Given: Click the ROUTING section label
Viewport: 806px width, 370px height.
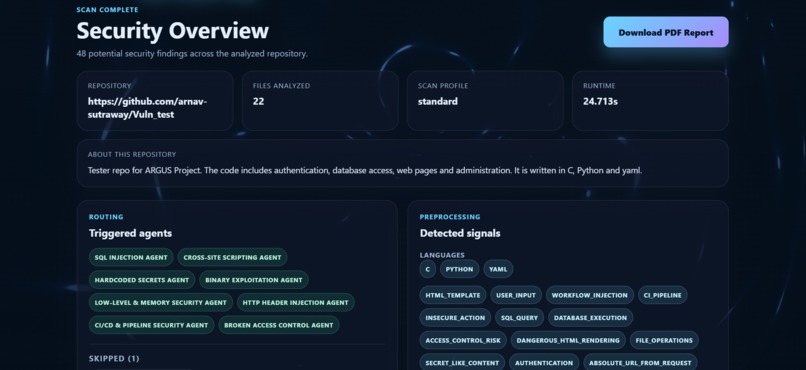Looking at the screenshot, I should click(x=106, y=217).
